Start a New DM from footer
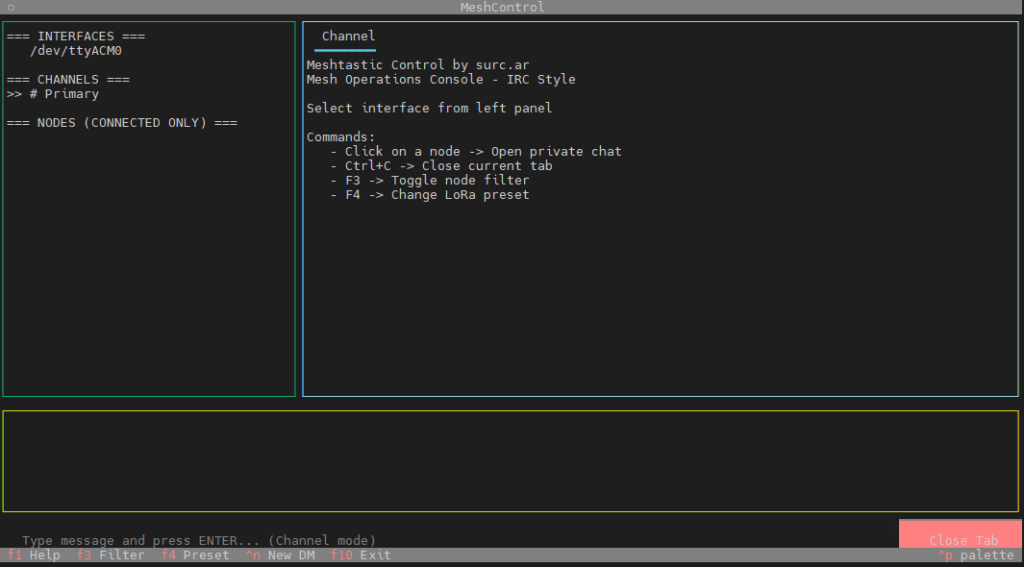 [280, 555]
